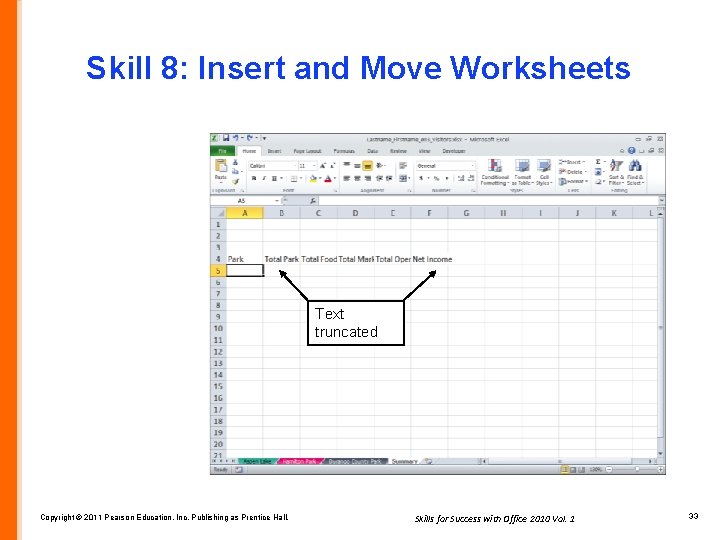The height and width of the screenshot is (540, 720).
Task: Click the Insert Worksheet icon after Summary tab
Action: [428, 461]
